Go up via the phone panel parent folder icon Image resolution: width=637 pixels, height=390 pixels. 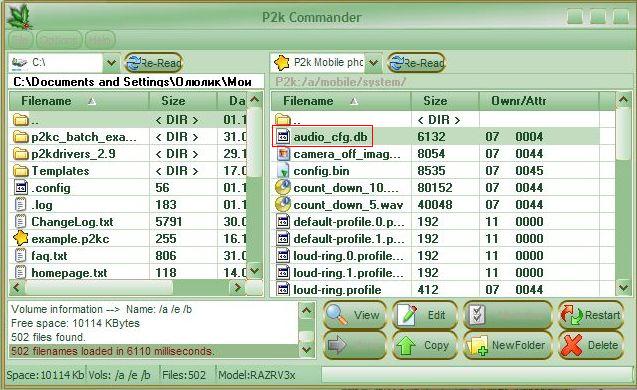[x=283, y=120]
